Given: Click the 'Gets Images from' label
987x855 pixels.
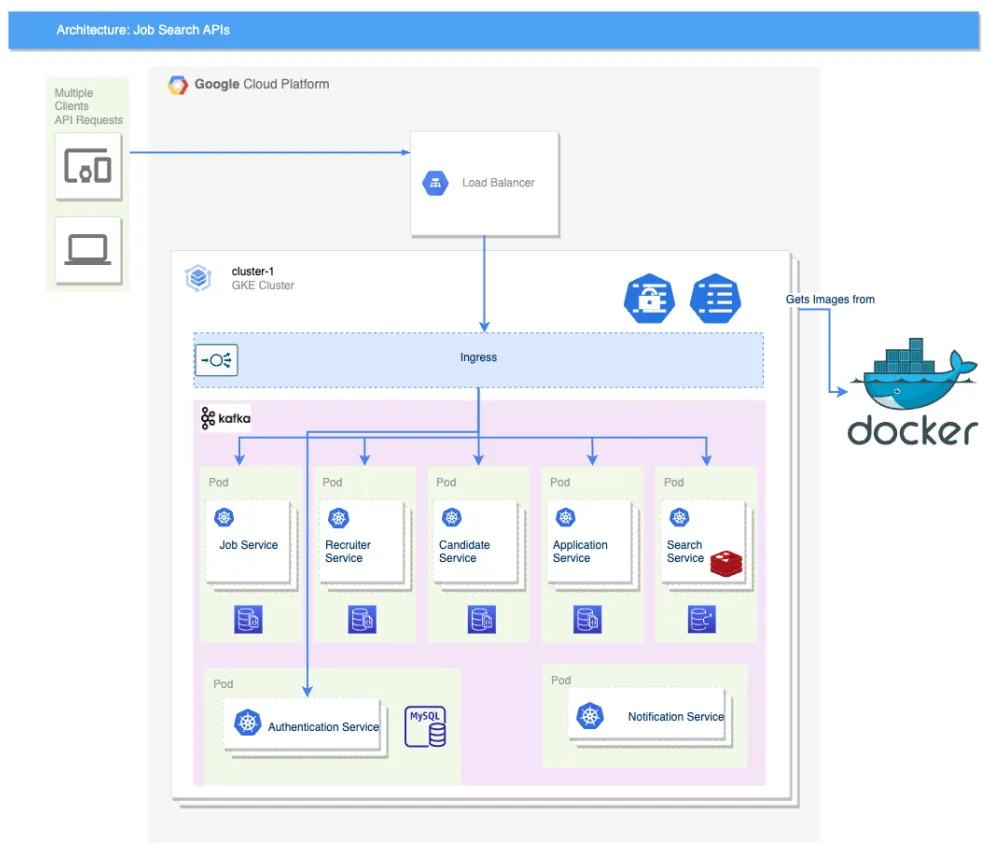Looking at the screenshot, I should pos(830,299).
